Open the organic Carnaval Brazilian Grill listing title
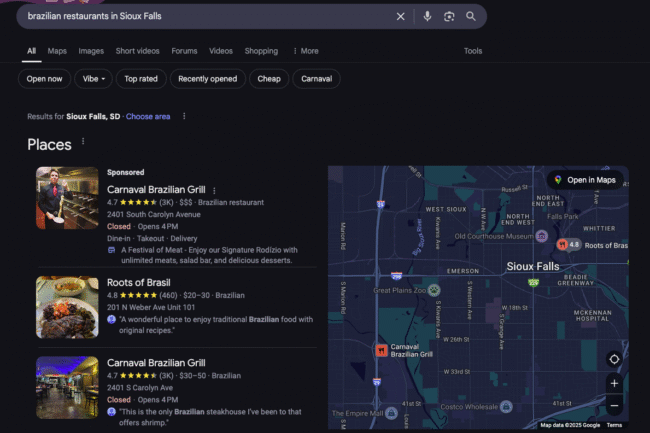Viewport: 650px width, 433px height. pyautogui.click(x=156, y=363)
